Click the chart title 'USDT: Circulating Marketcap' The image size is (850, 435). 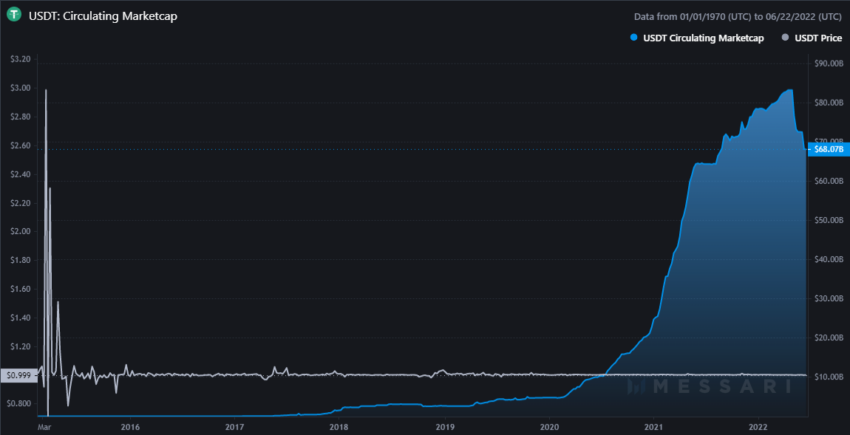[x=103, y=16]
